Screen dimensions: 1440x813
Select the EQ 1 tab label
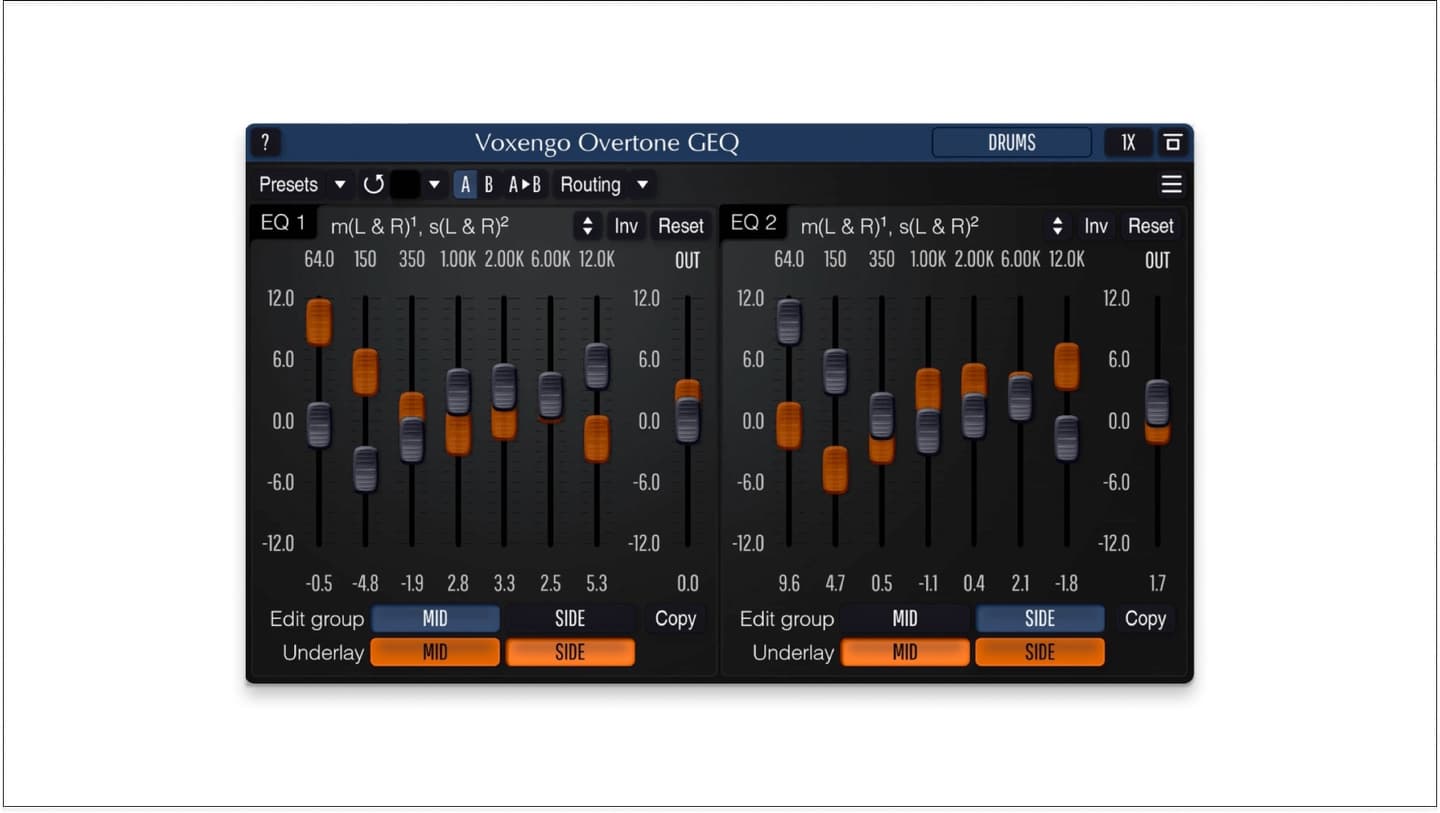pyautogui.click(x=283, y=223)
